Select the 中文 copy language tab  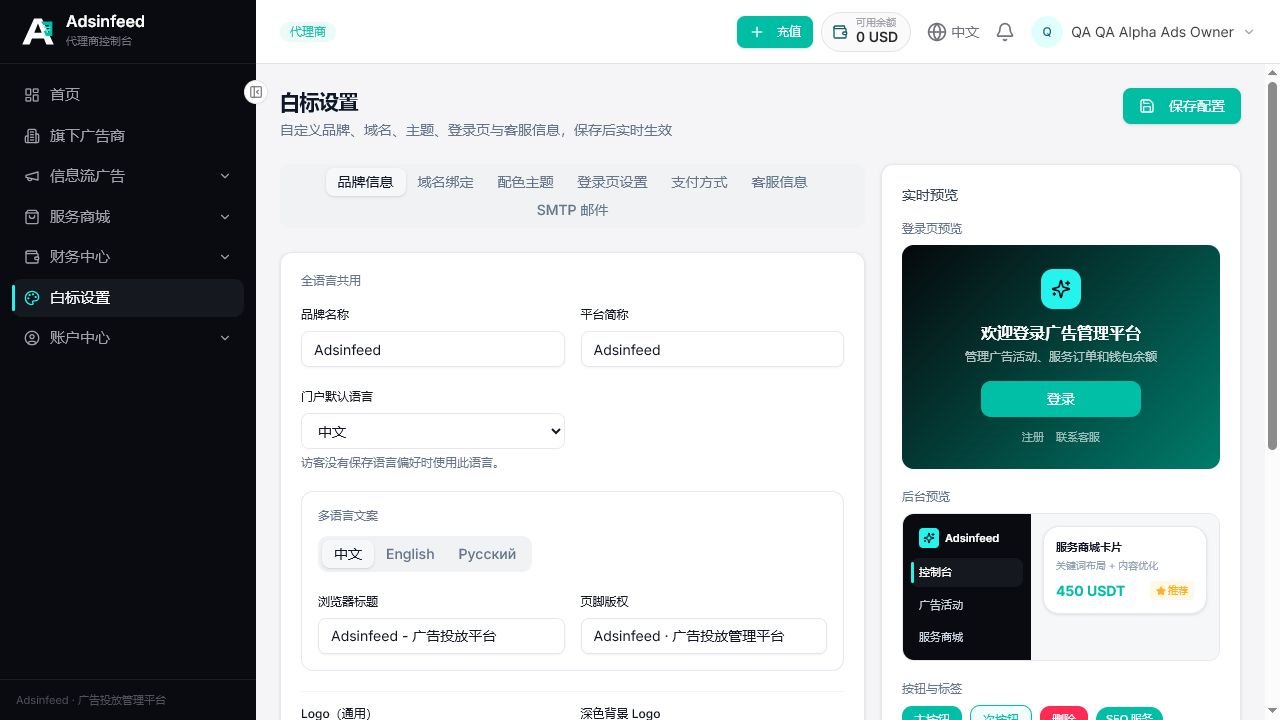348,554
